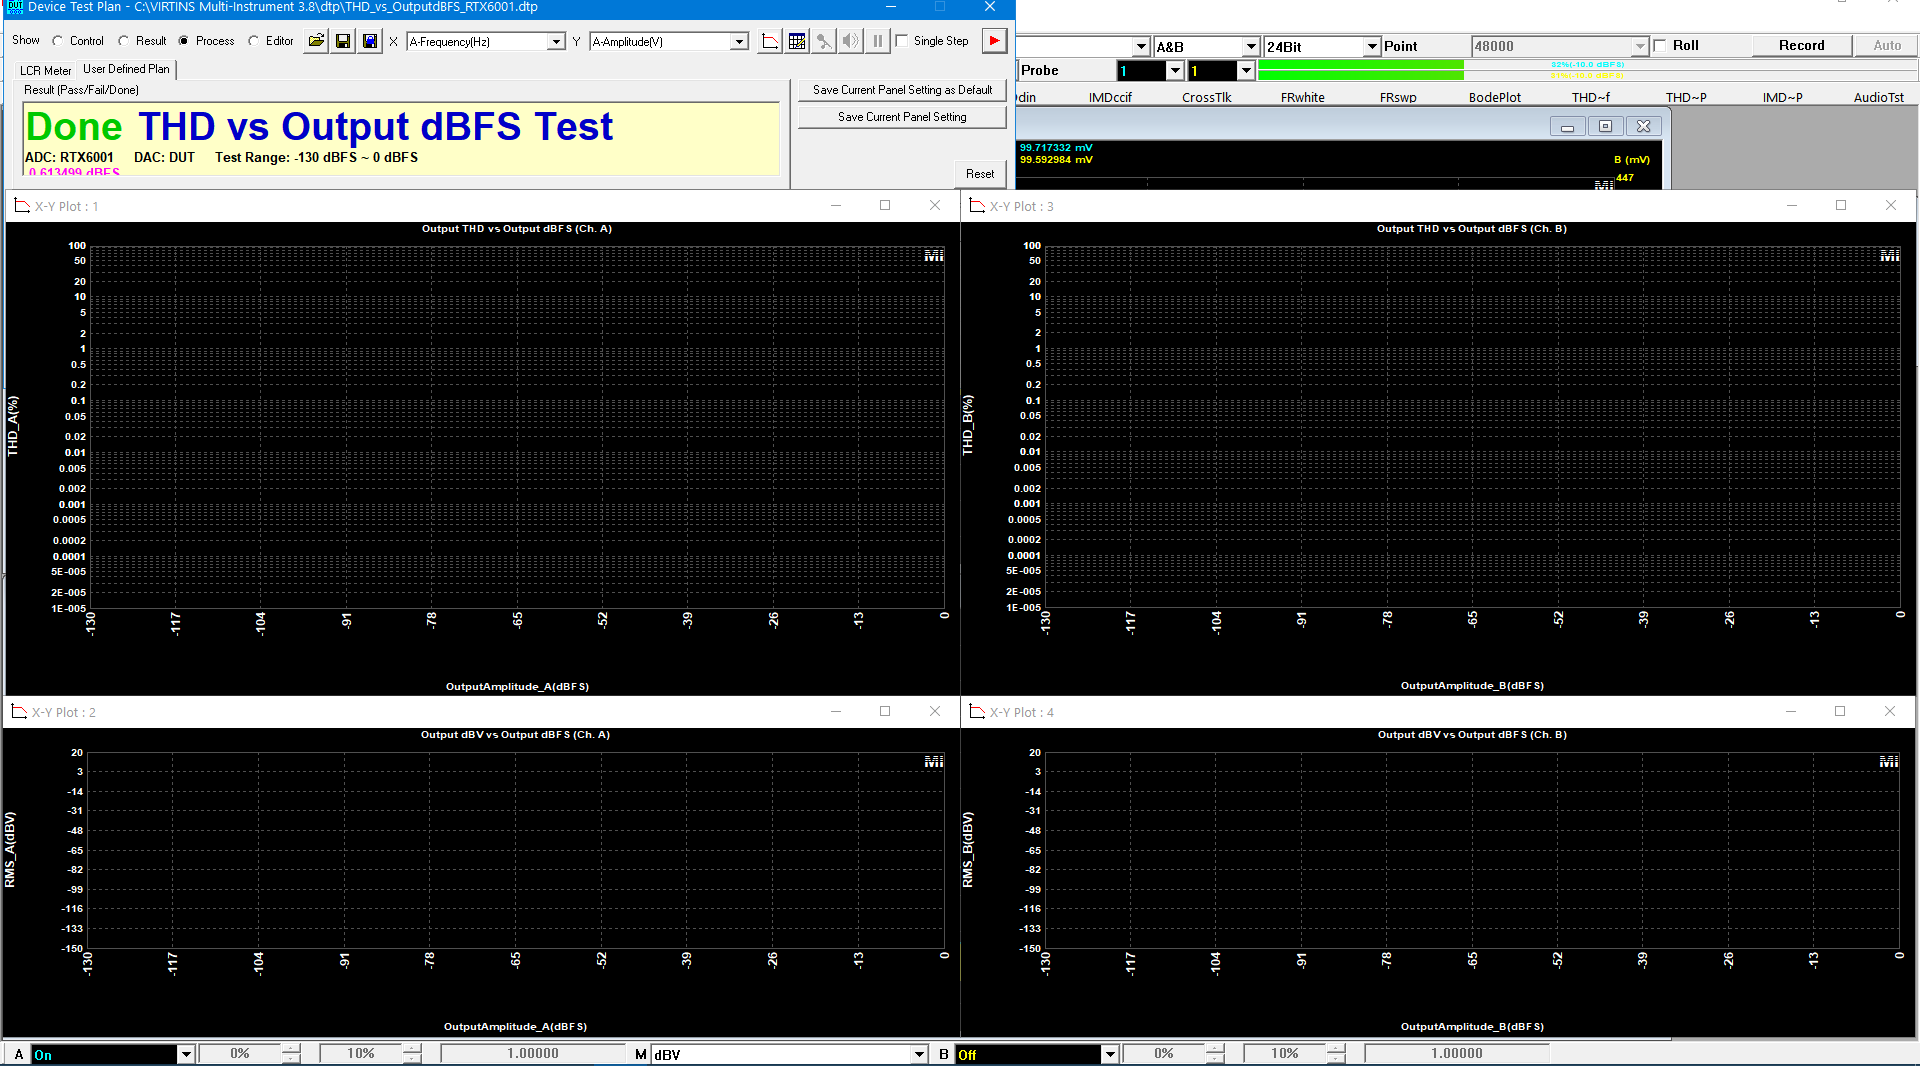Click the save-as blue floppy icon
Viewport: 1920px width, 1066px height.
point(370,41)
